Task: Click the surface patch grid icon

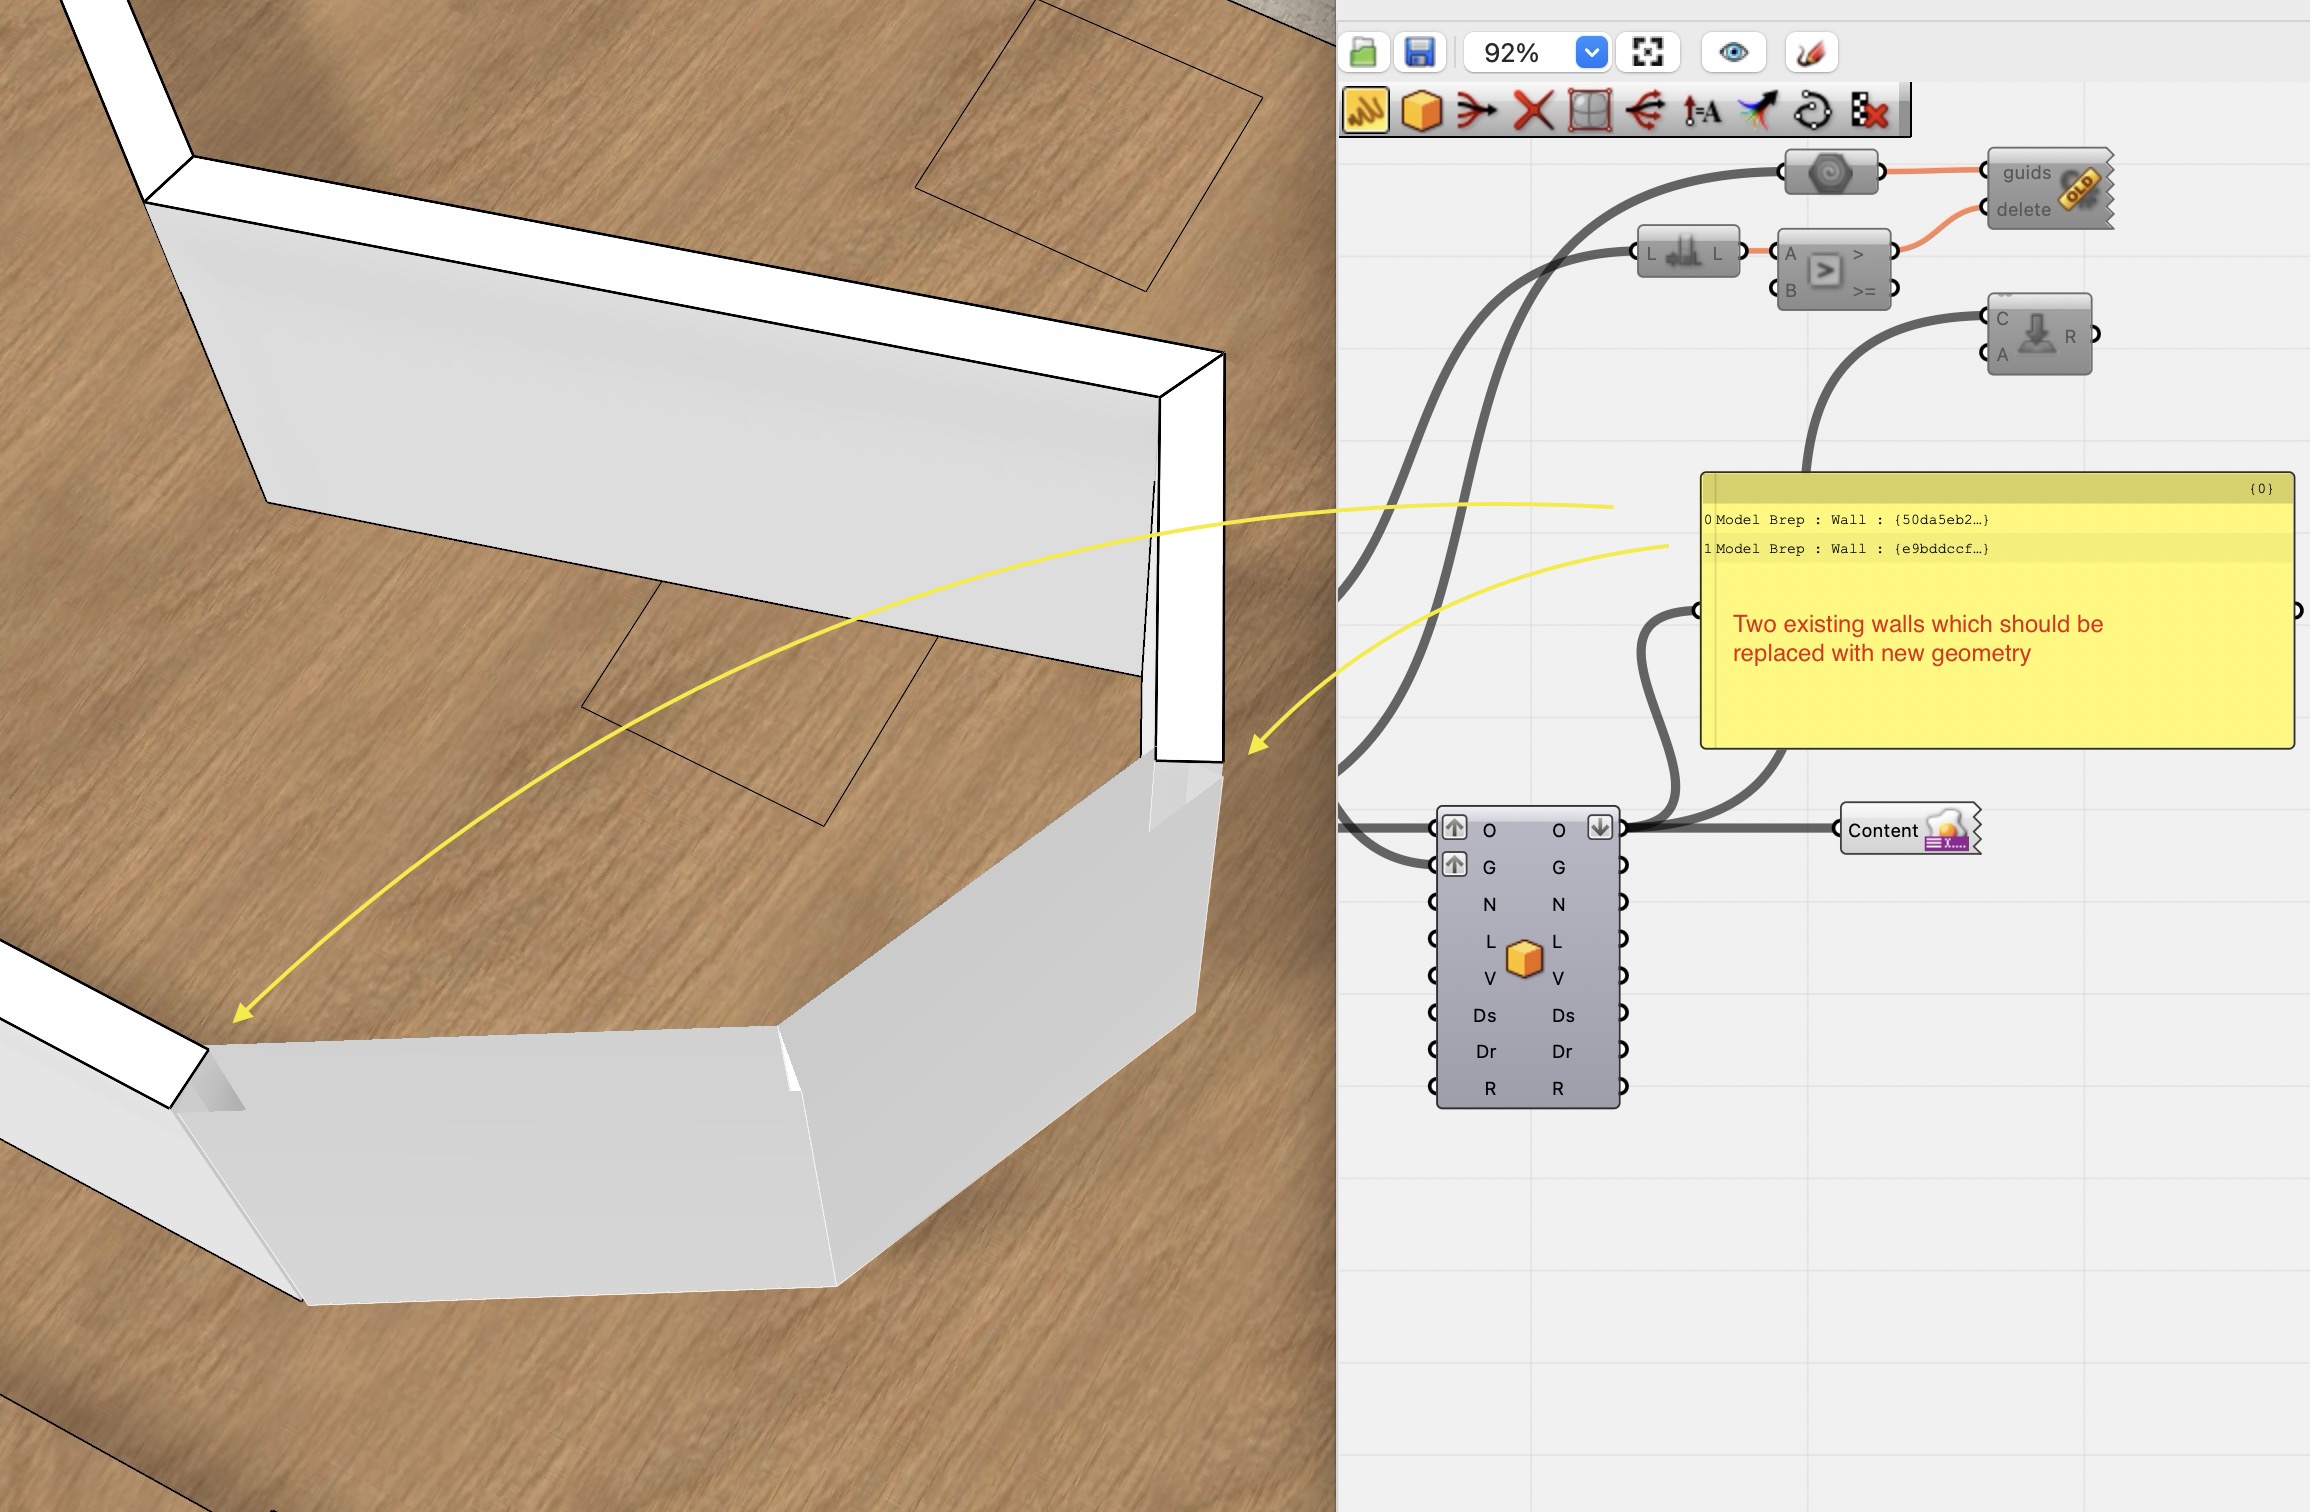Action: (x=1589, y=110)
